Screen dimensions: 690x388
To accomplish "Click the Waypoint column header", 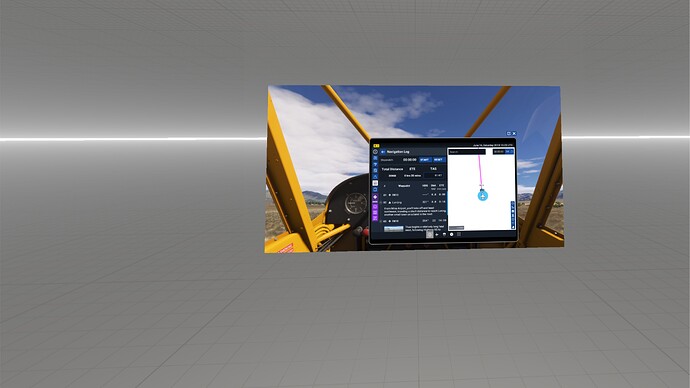I will pos(404,186).
